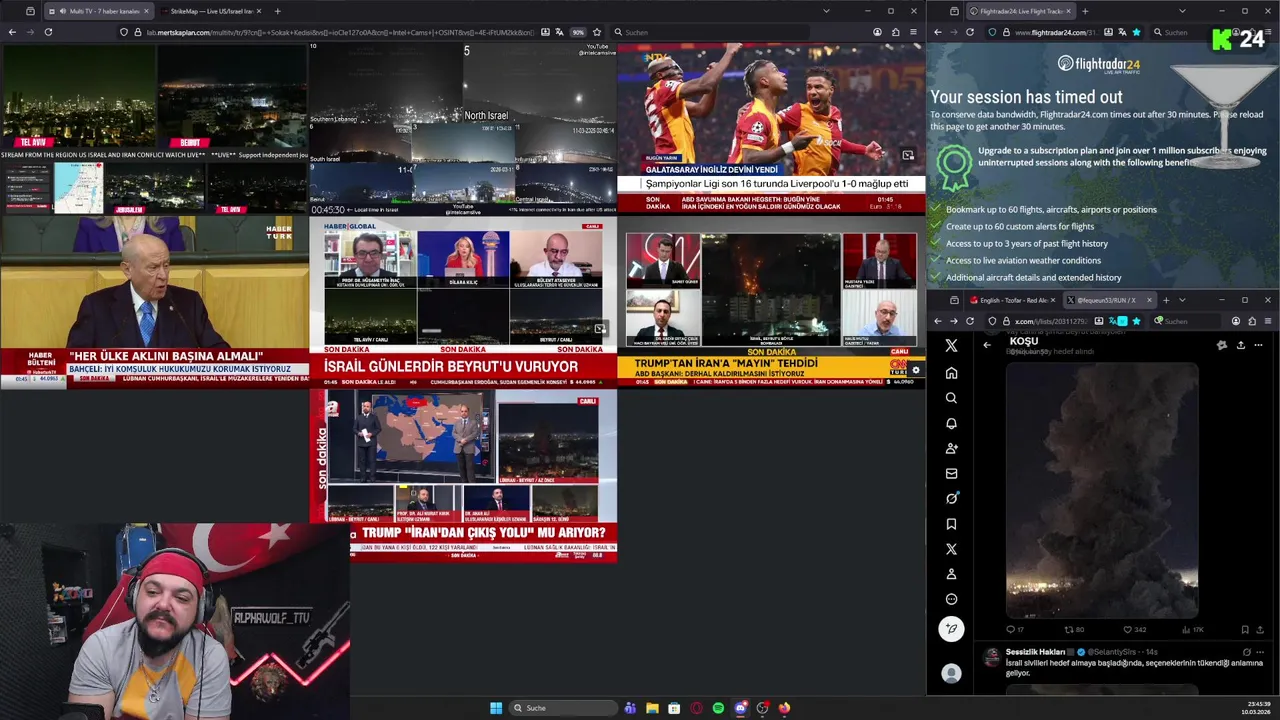
Task: Open File Explorer from the taskbar
Action: click(652, 708)
